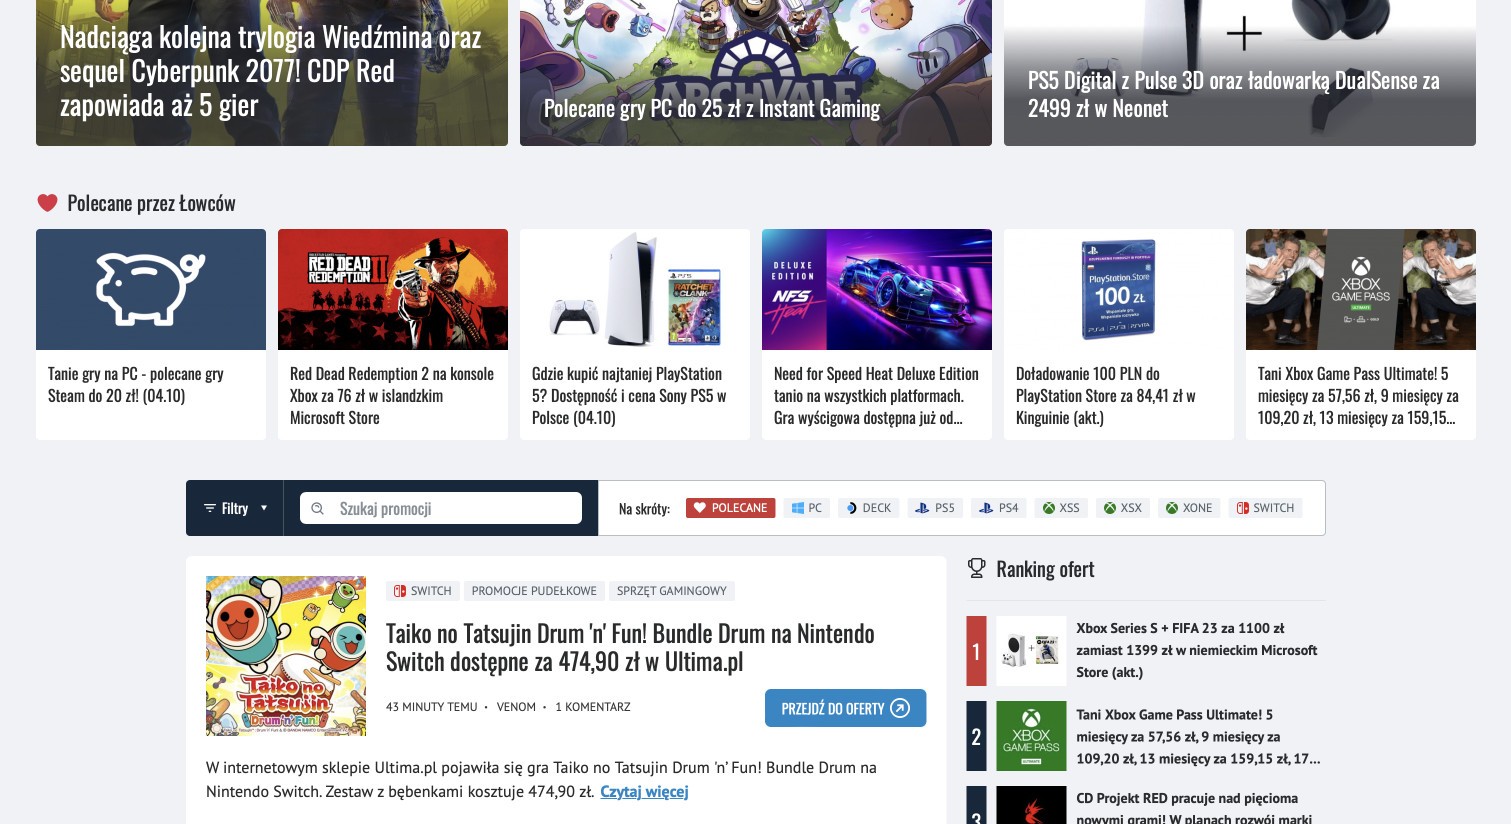Filter offers by PC shortcut
1511x824 pixels.
point(806,508)
